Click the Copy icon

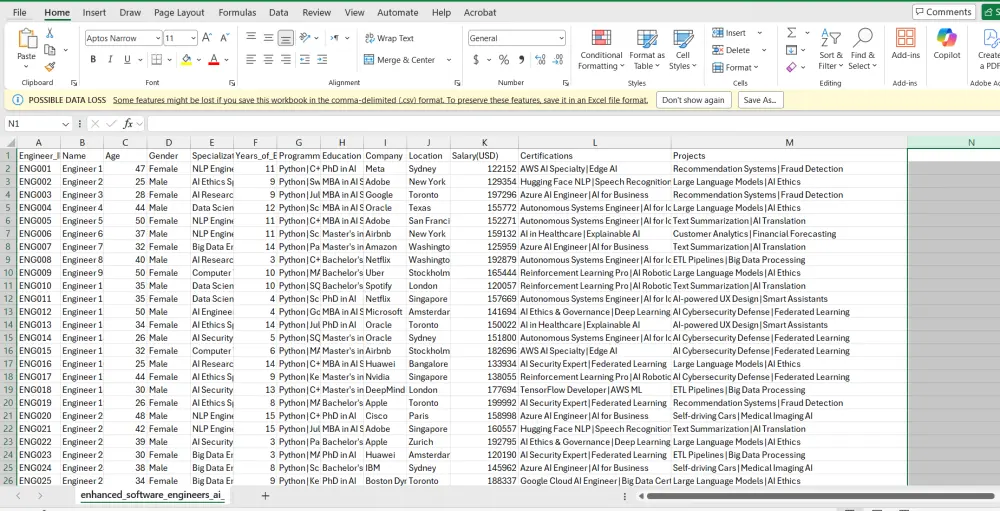tap(48, 50)
